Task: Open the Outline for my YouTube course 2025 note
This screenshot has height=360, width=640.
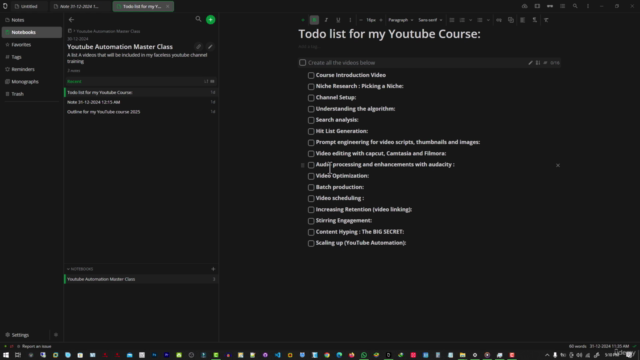Action: [141, 112]
